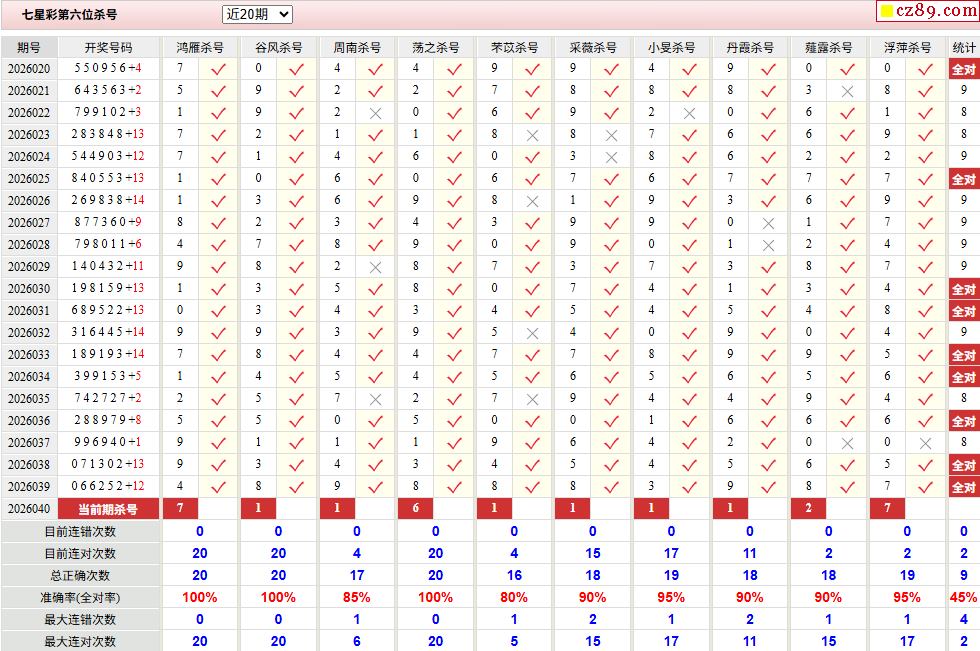Click X mark for 周南杀号 in row 2026029
The width and height of the screenshot is (980, 651).
375,267
